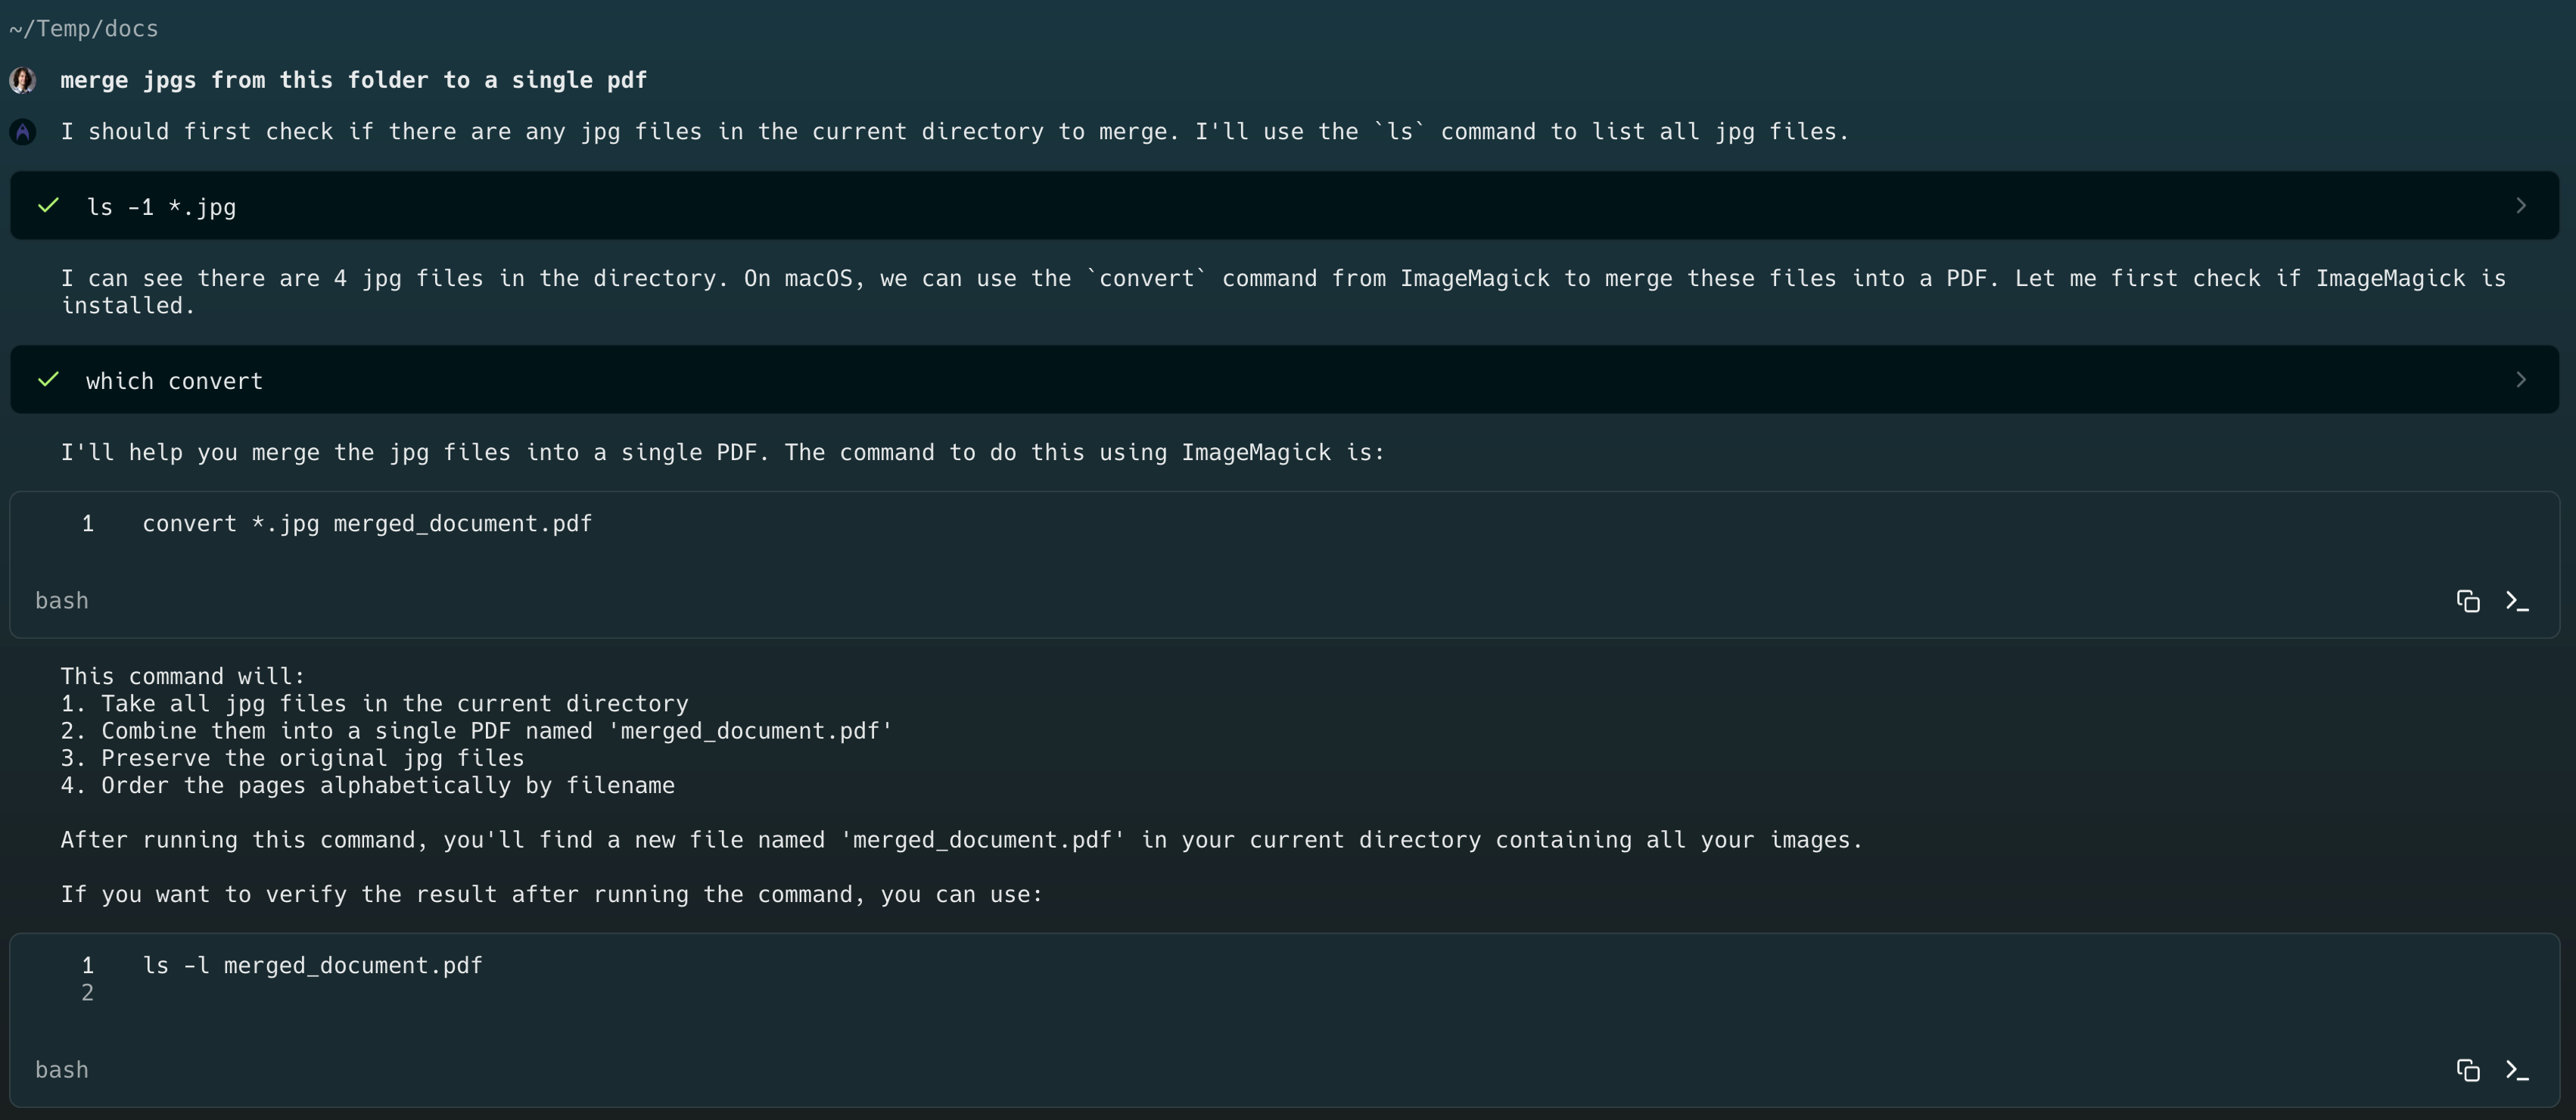Click the 'This command will:' line
Image resolution: width=2576 pixels, height=1120 pixels.
[x=183, y=676]
